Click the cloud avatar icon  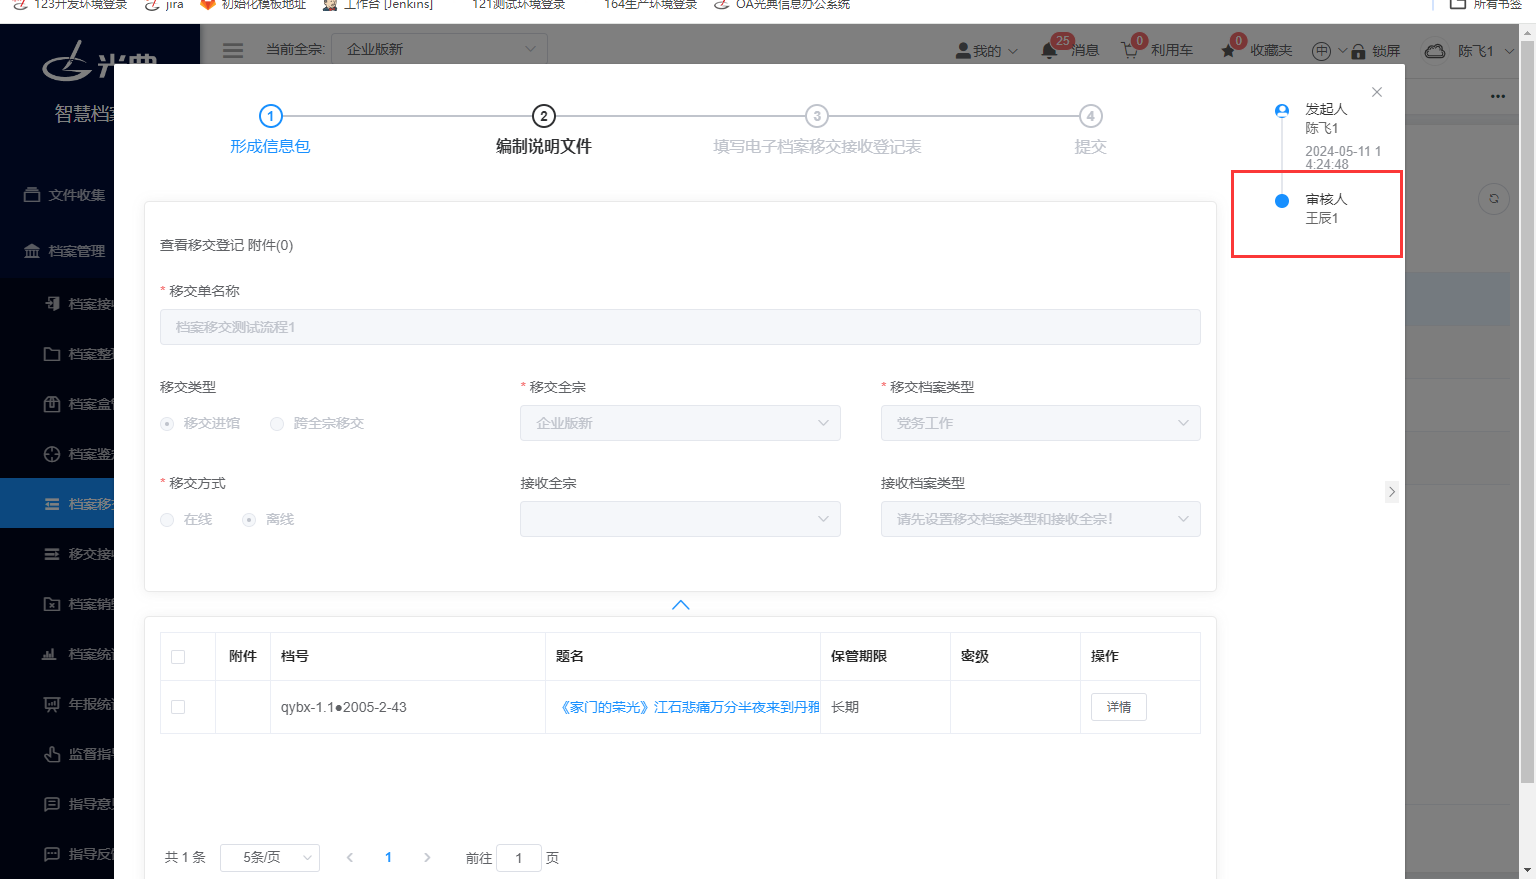coord(1435,51)
